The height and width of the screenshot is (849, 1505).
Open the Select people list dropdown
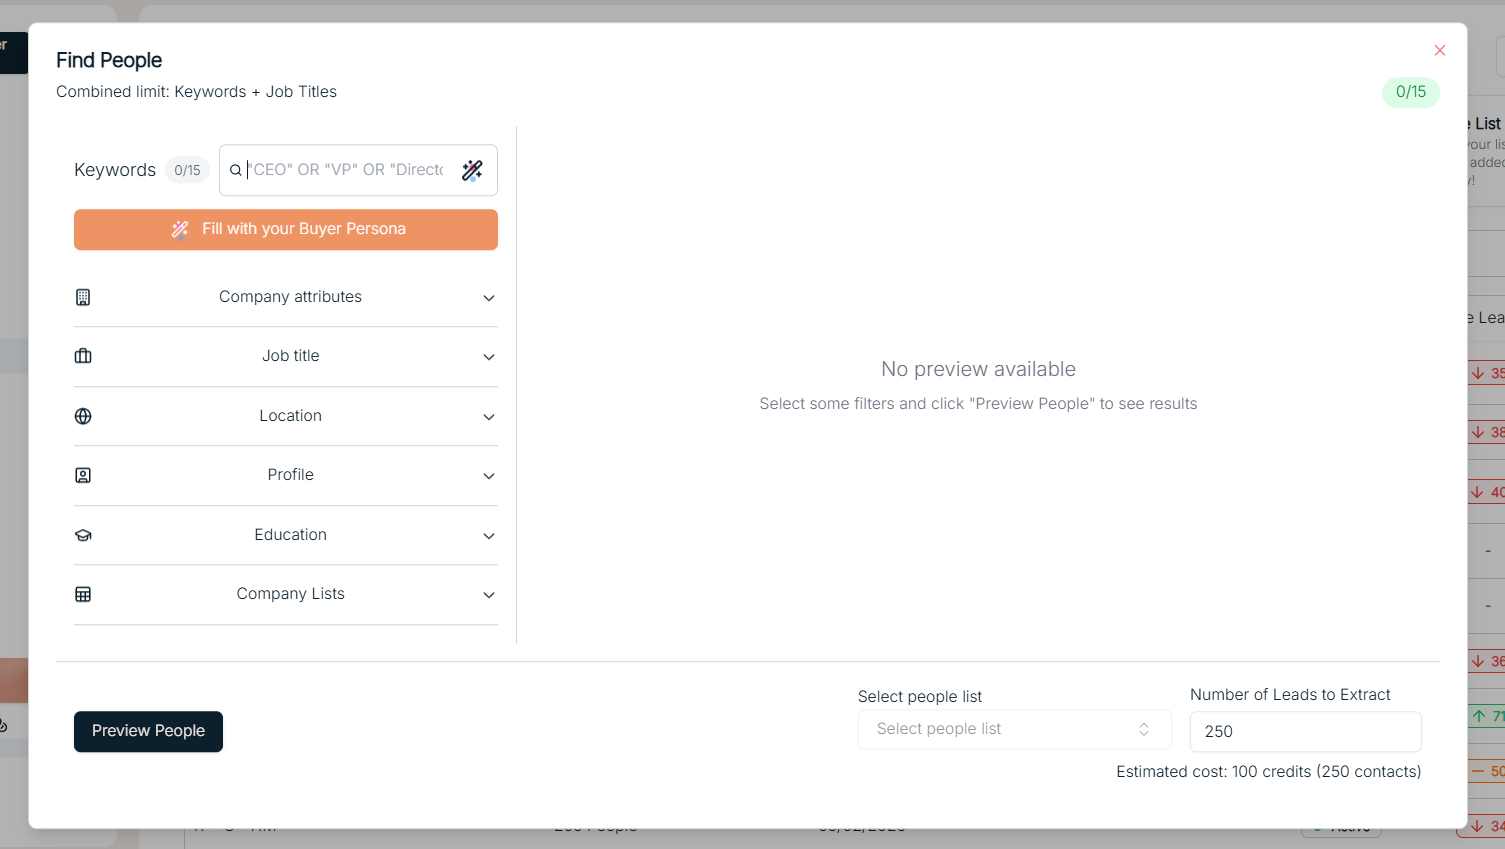click(x=1014, y=729)
